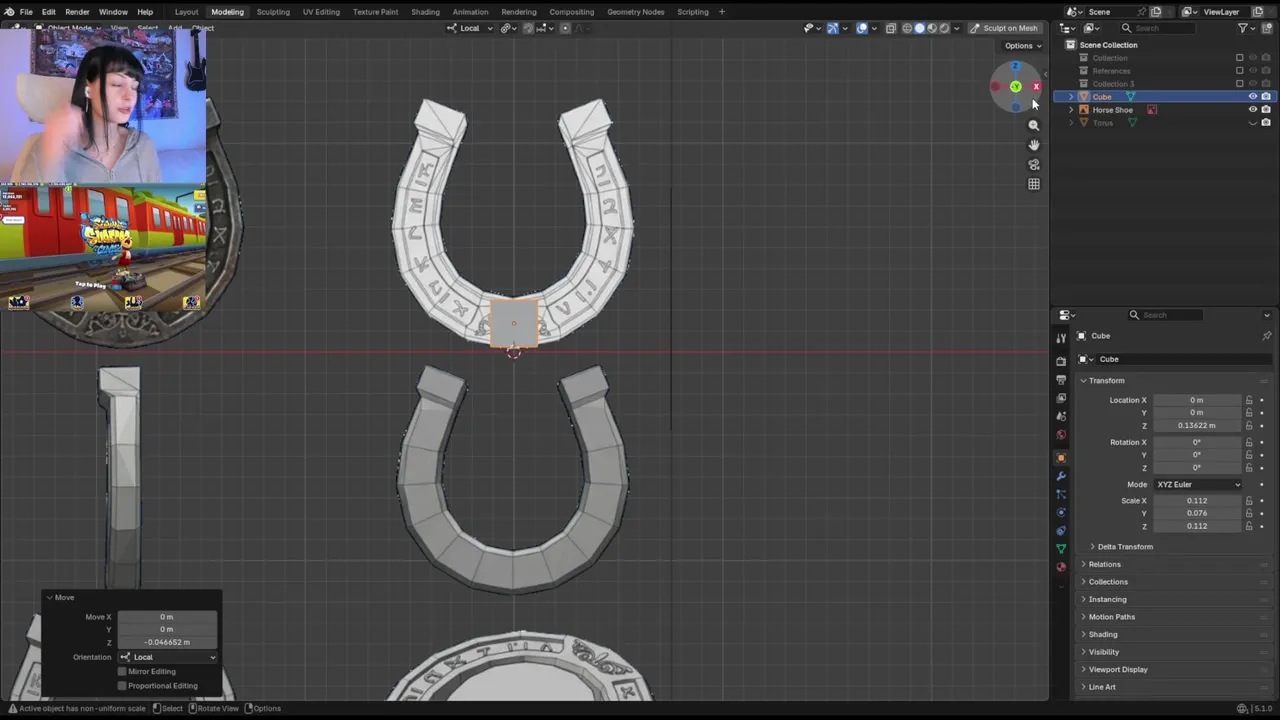Open the Blender logo menu
The width and height of the screenshot is (1280, 720).
coord(9,12)
